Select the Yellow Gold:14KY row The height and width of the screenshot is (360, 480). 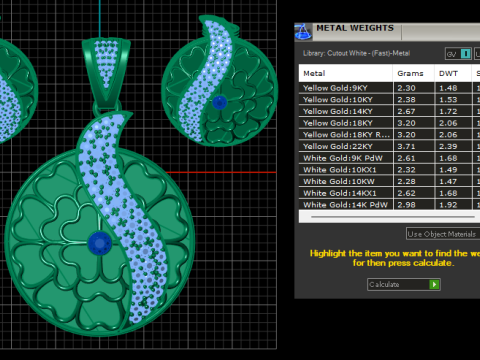point(389,111)
